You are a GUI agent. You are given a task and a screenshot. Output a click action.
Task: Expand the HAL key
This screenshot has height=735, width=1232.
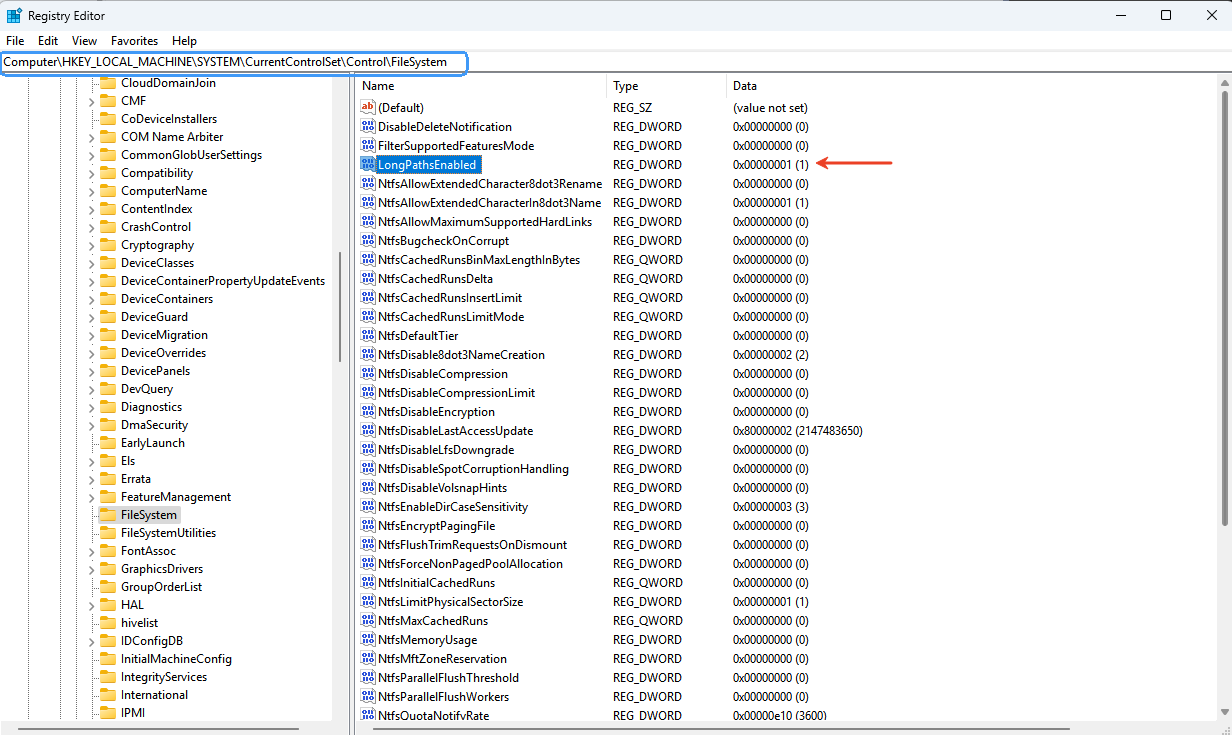click(x=91, y=605)
